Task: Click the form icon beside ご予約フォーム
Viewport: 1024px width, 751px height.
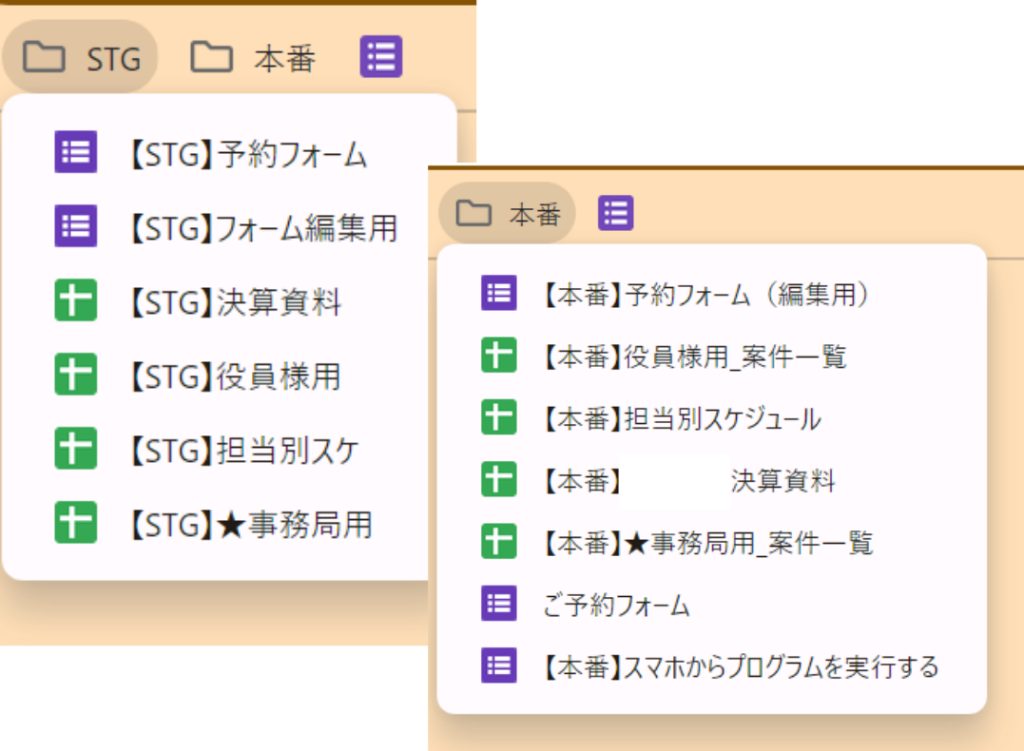Action: (498, 604)
